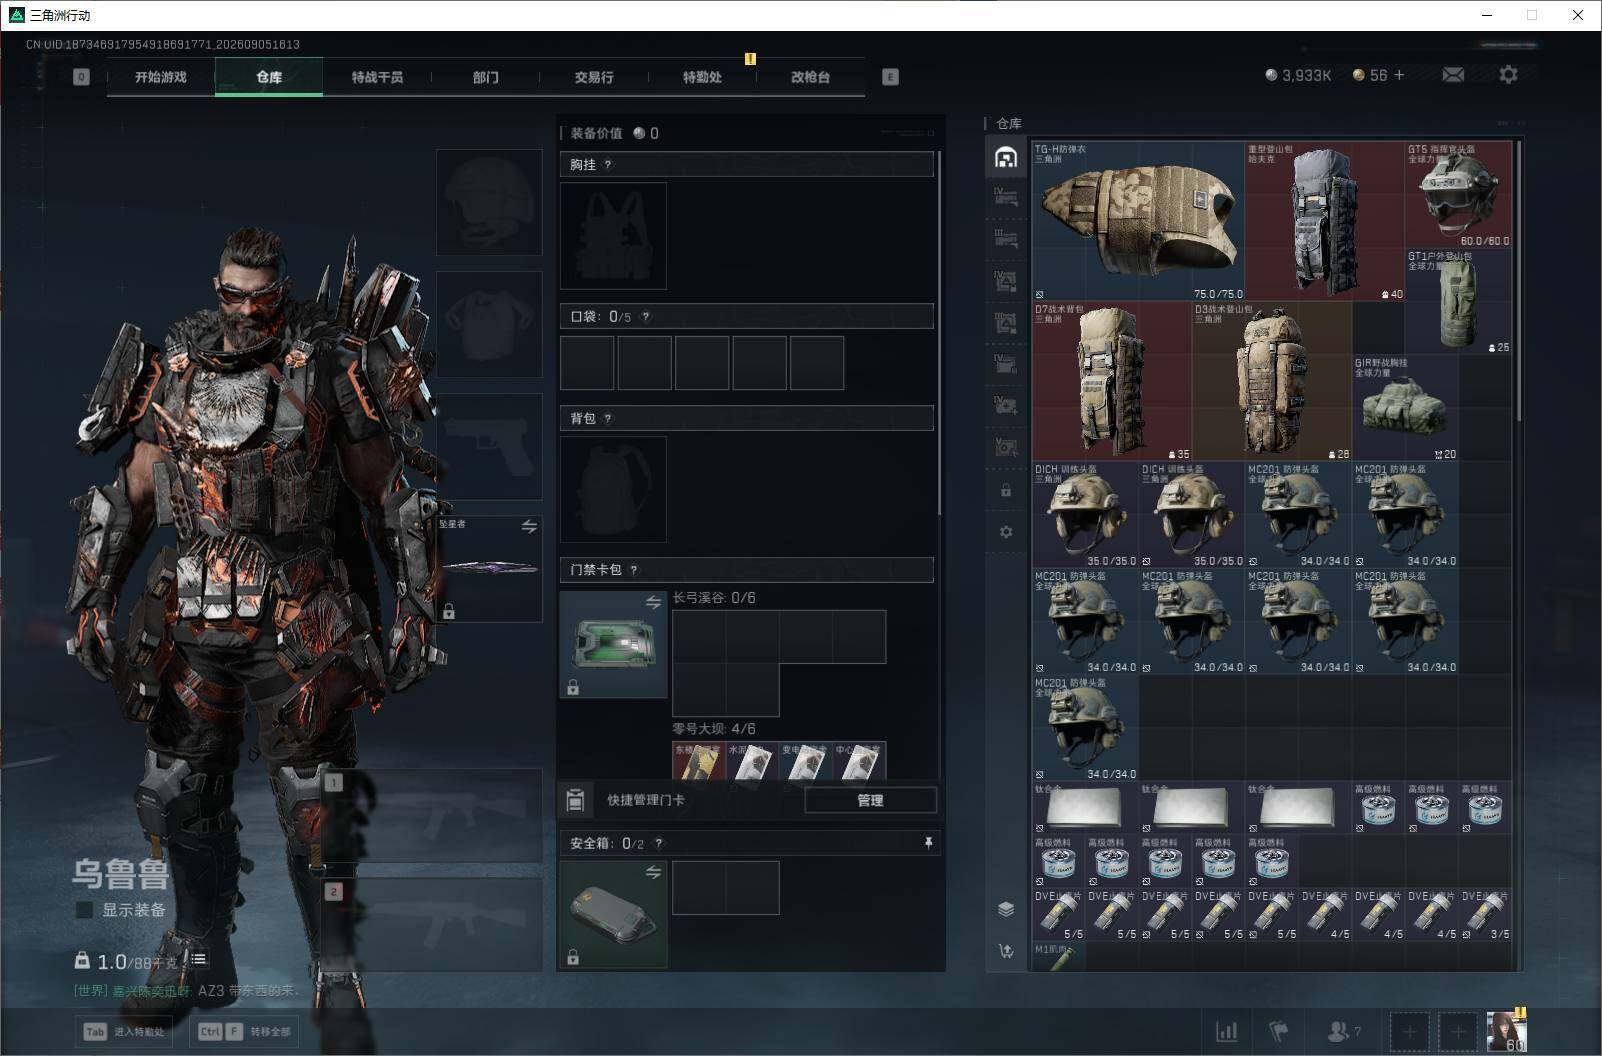The height and width of the screenshot is (1056, 1602).
Task: Switch to the 特勤处 tab
Action: click(702, 77)
